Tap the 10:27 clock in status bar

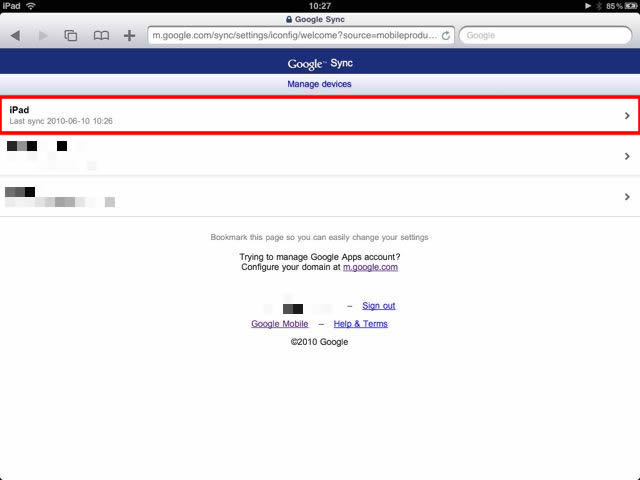coord(320,6)
